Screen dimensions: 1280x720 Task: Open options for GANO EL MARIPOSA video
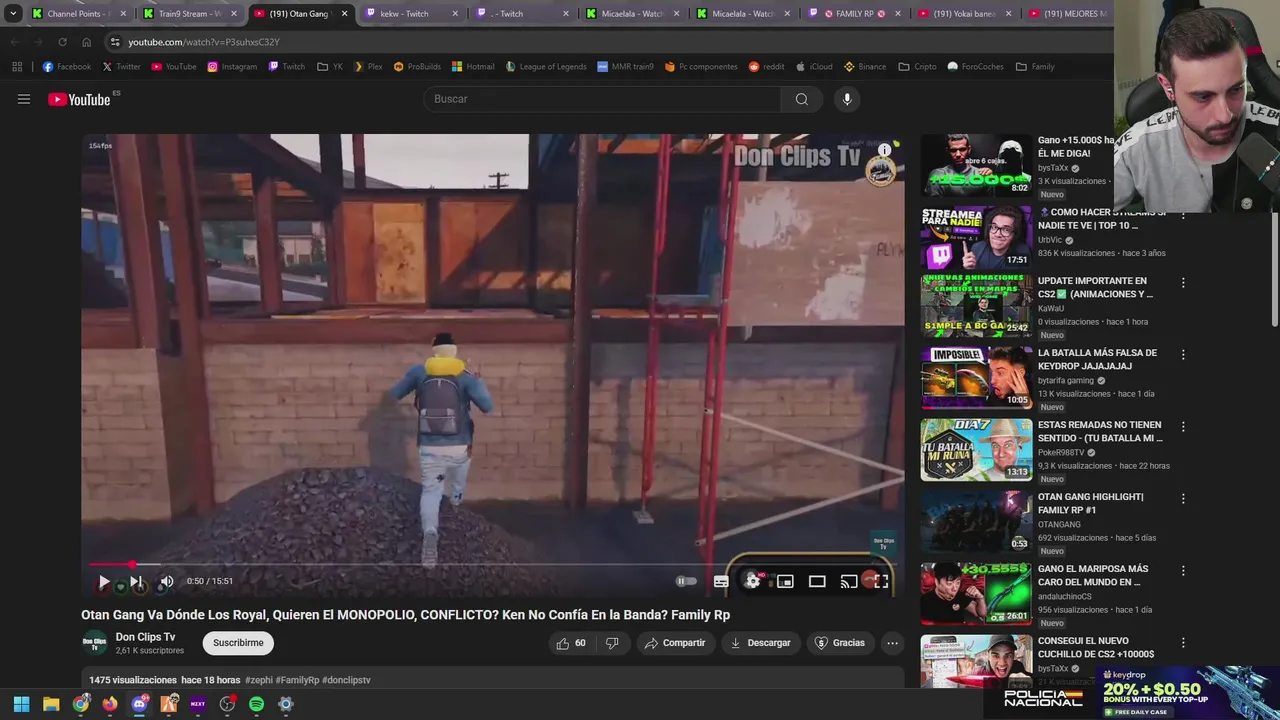tap(1183, 571)
